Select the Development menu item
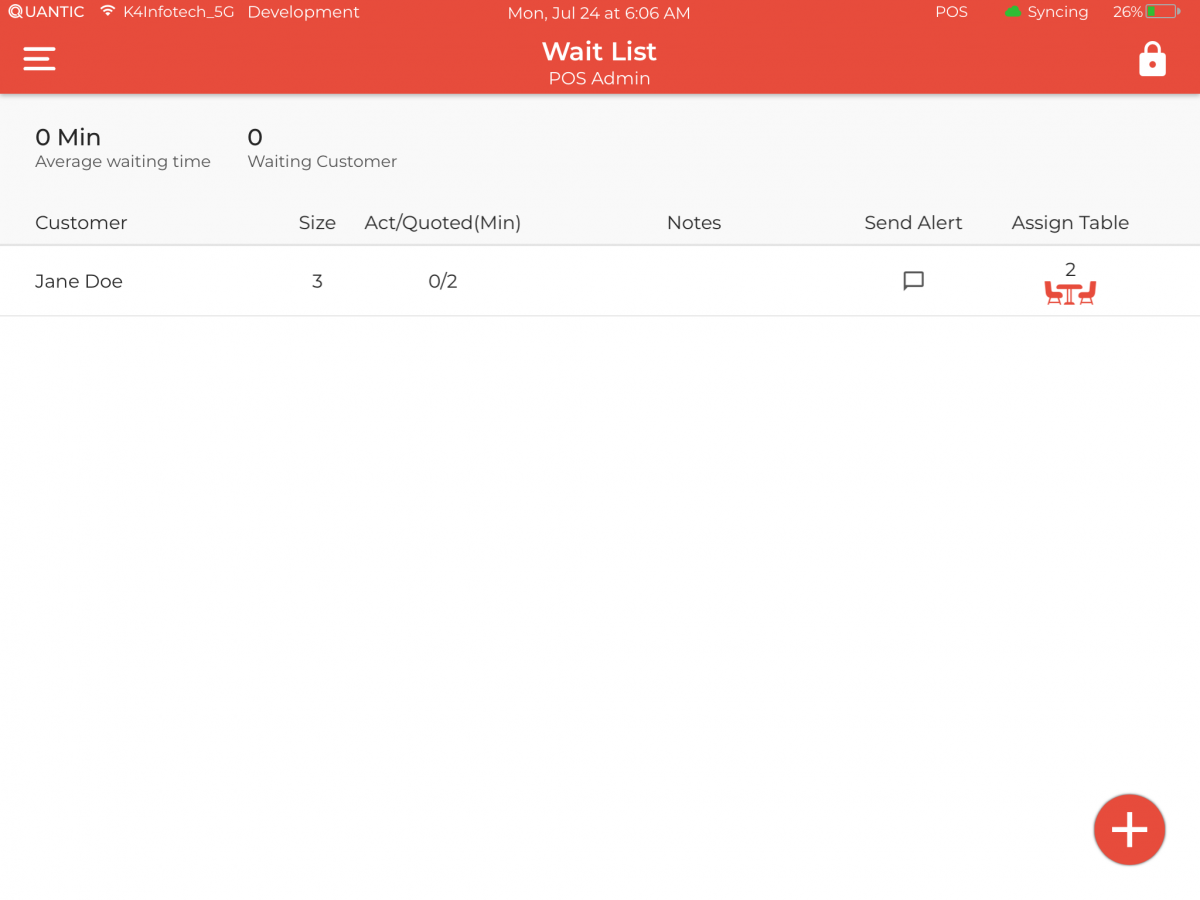Image resolution: width=1200 pixels, height=900 pixels. coord(303,12)
